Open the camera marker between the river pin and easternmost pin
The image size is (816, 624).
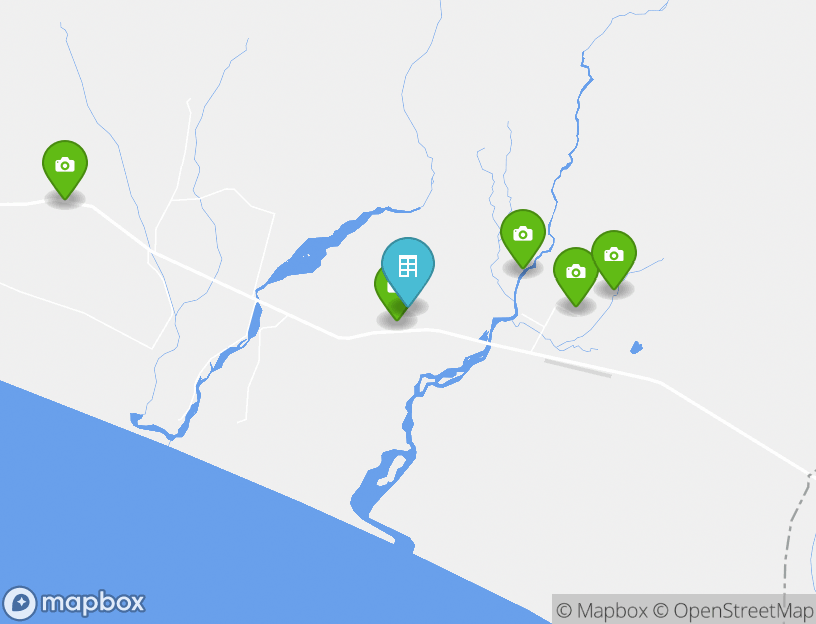pos(575,276)
